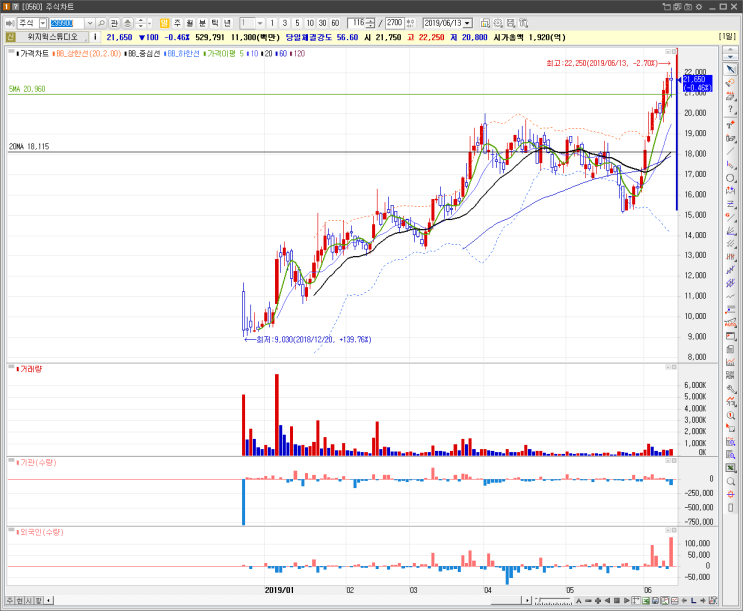Viewport: 743px width, 611px height.
Task: Toggle daily (일) chart period
Action: 164,23
